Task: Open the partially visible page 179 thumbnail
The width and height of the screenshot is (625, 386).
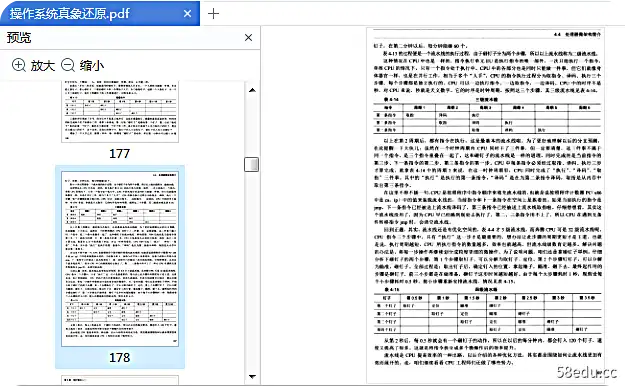Action: point(120,380)
